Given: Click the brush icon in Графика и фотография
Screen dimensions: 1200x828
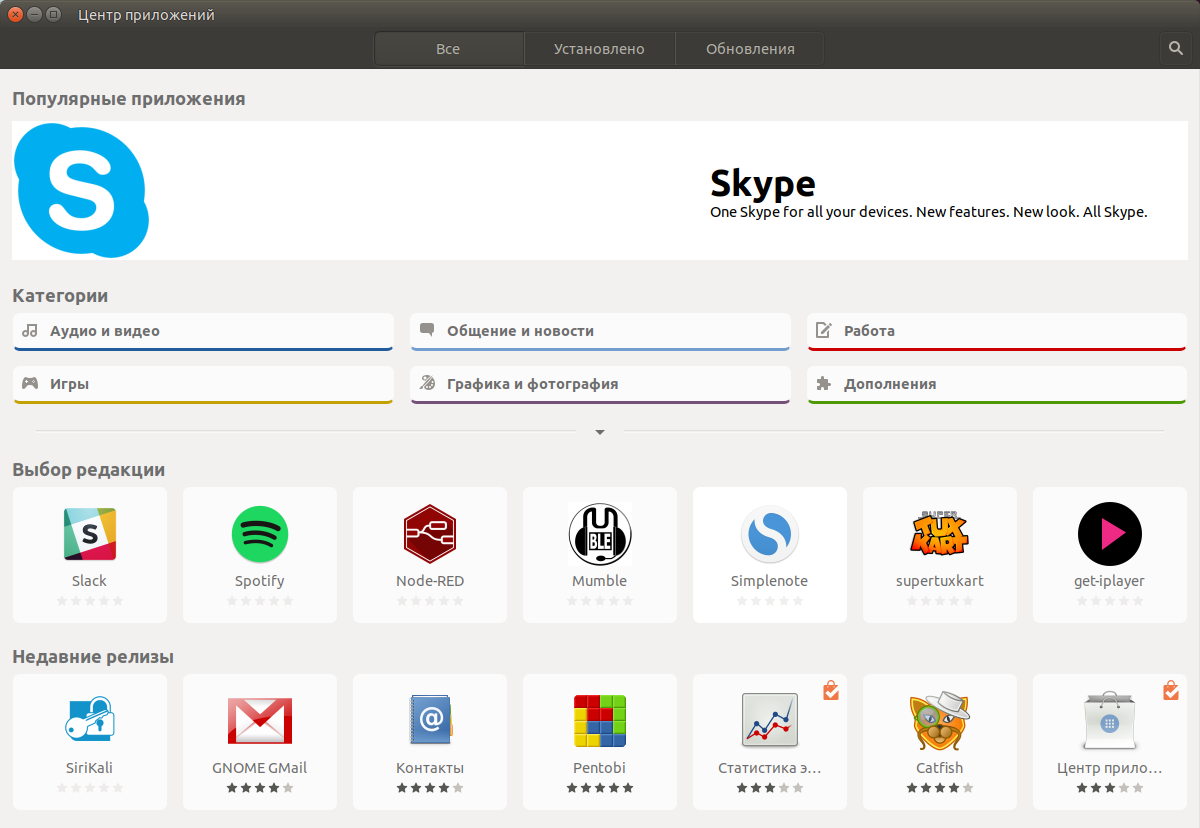Looking at the screenshot, I should 427,383.
